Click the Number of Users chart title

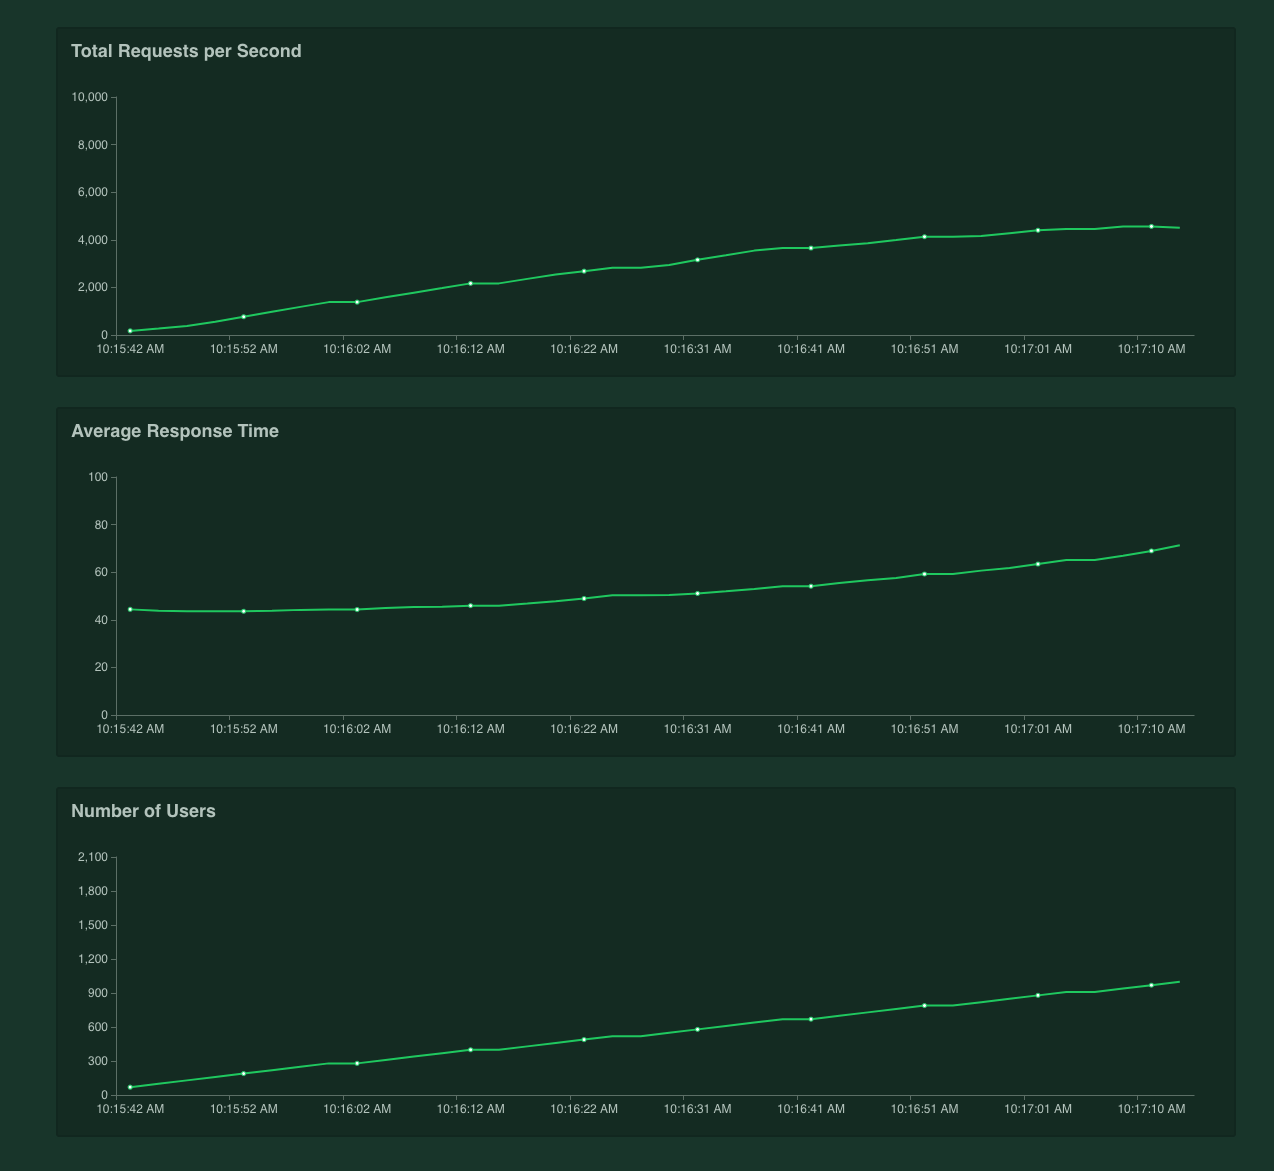click(143, 811)
